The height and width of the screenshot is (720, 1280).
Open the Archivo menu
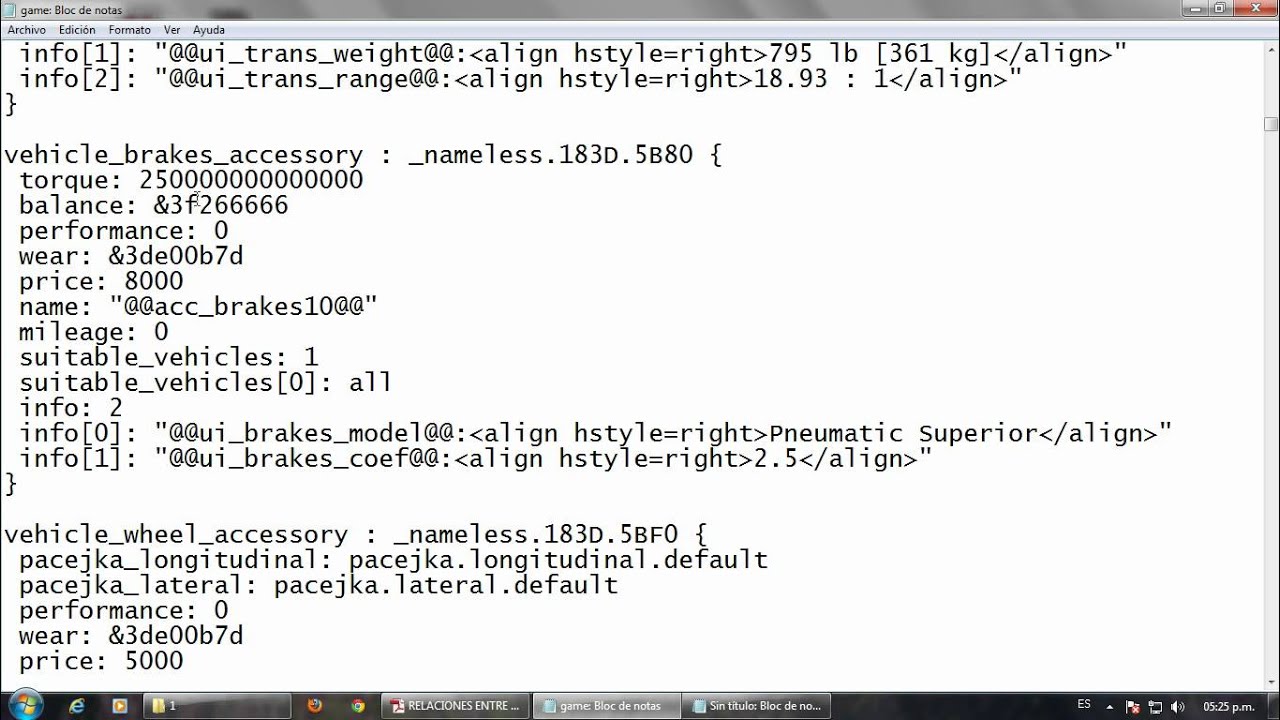coord(26,30)
